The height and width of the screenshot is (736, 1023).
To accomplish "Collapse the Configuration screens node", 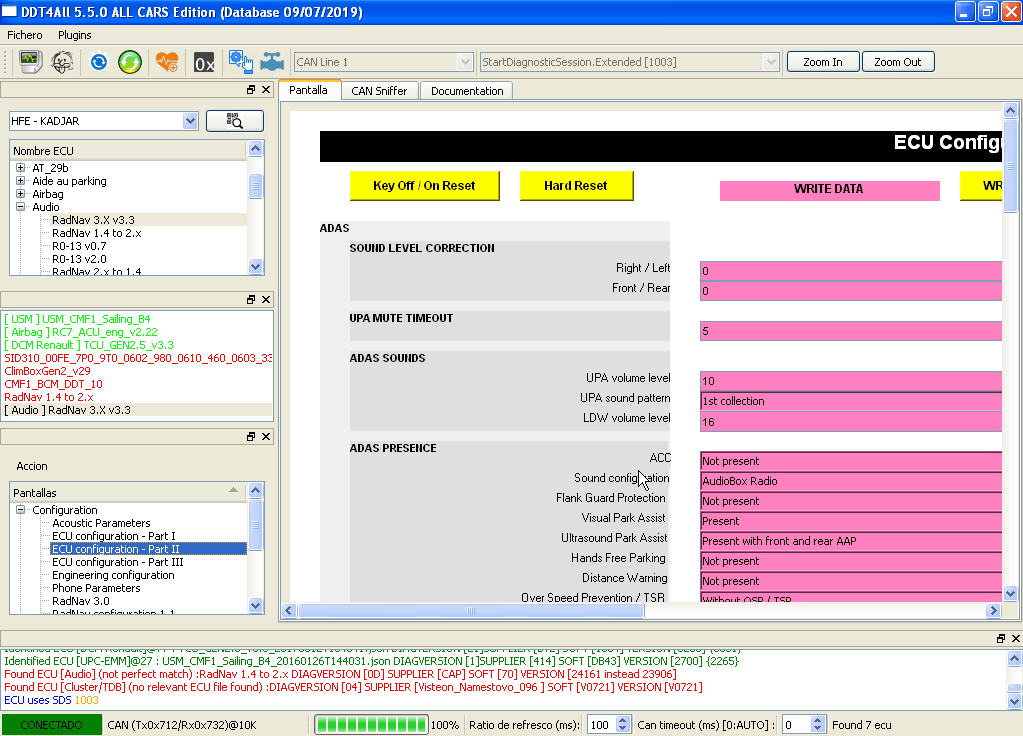I will [21, 510].
